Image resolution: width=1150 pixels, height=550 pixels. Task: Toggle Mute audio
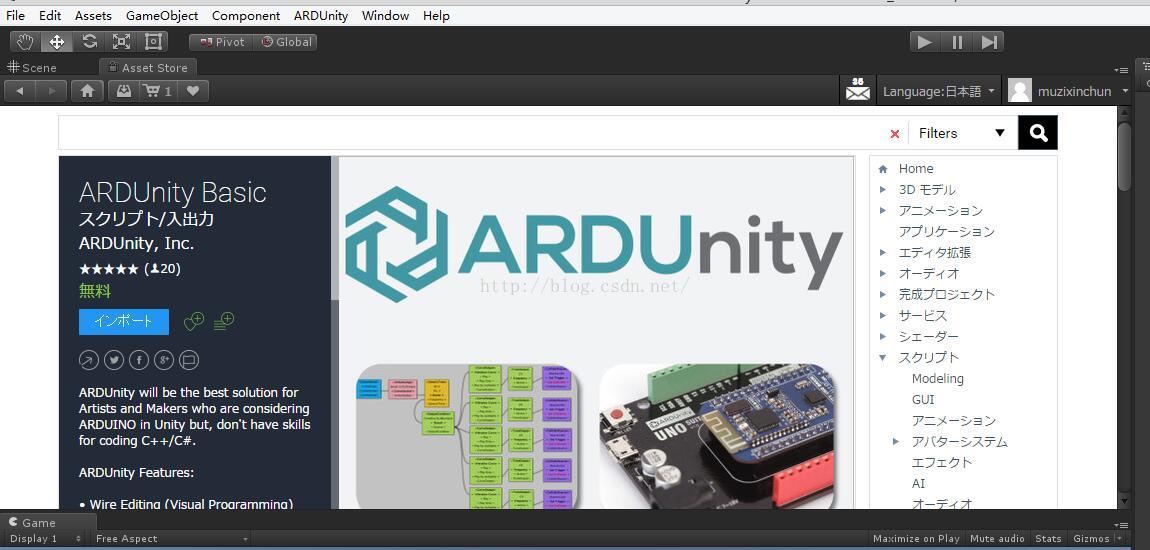[x=997, y=538]
